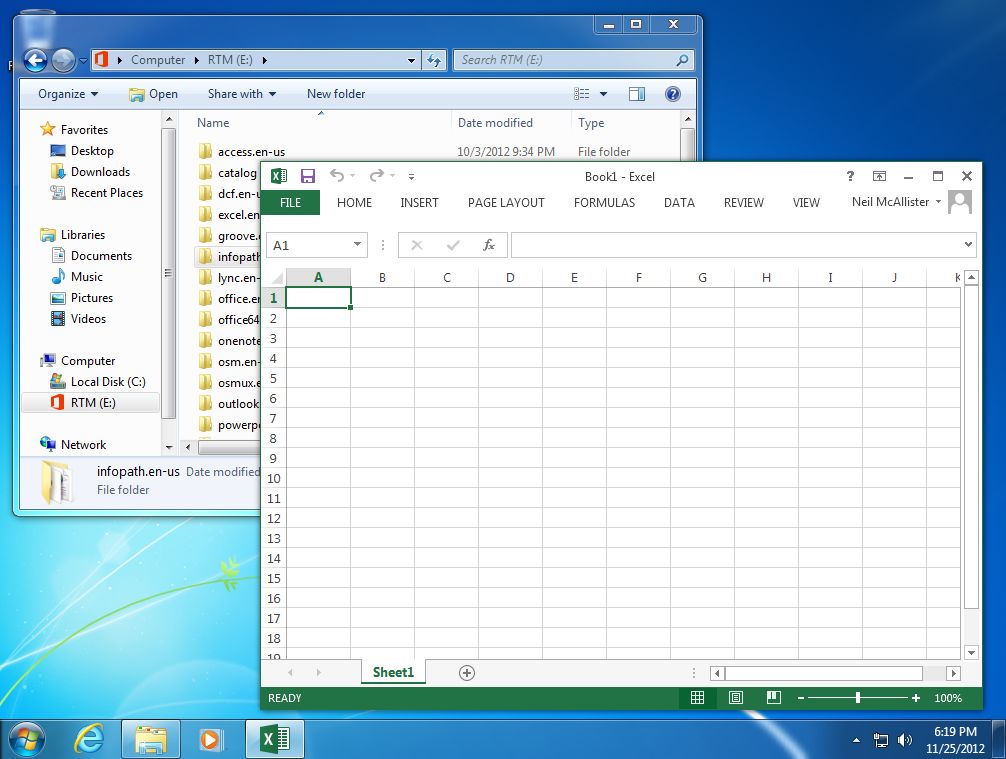1006x759 pixels.
Task: Click the Select All corner of worksheet
Action: pos(277,278)
